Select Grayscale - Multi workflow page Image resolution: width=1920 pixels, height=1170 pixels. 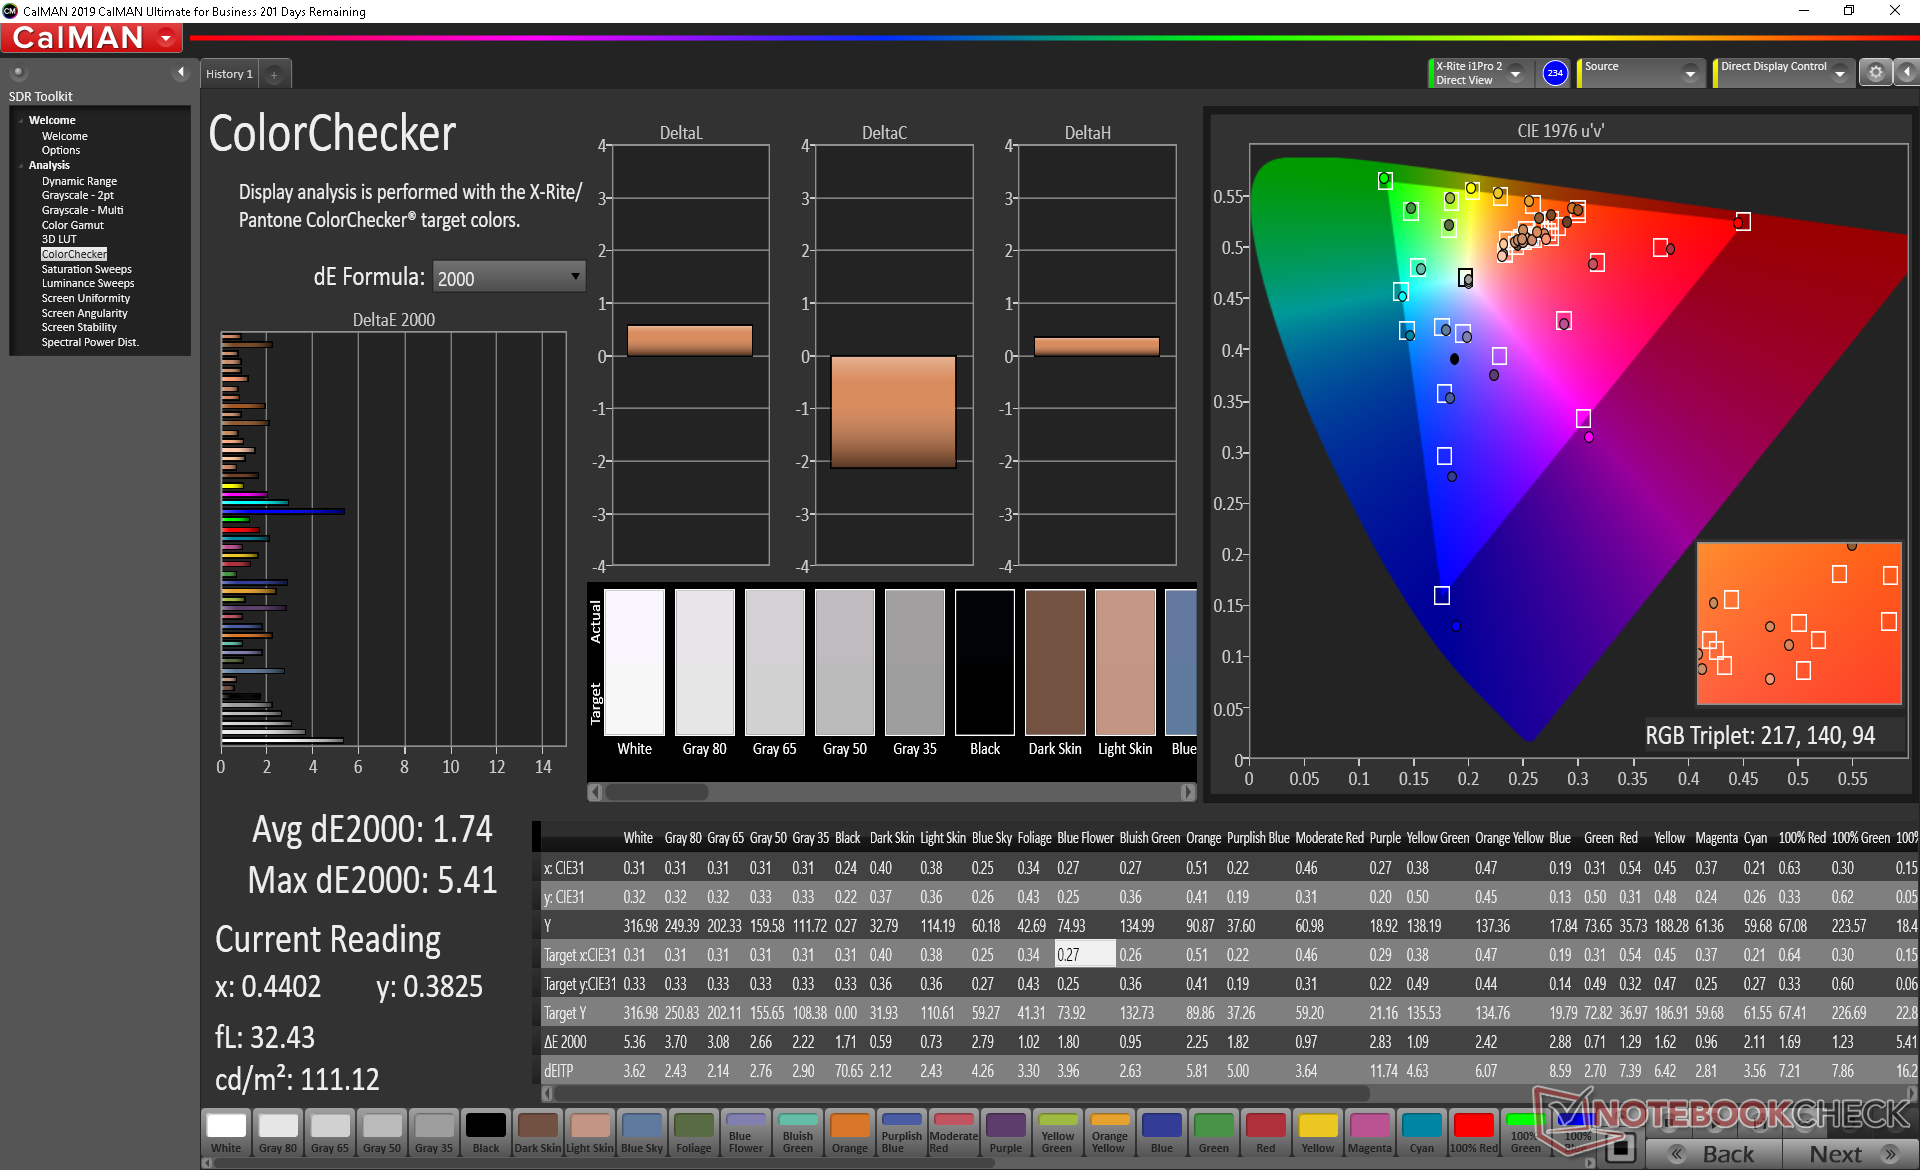[82, 210]
